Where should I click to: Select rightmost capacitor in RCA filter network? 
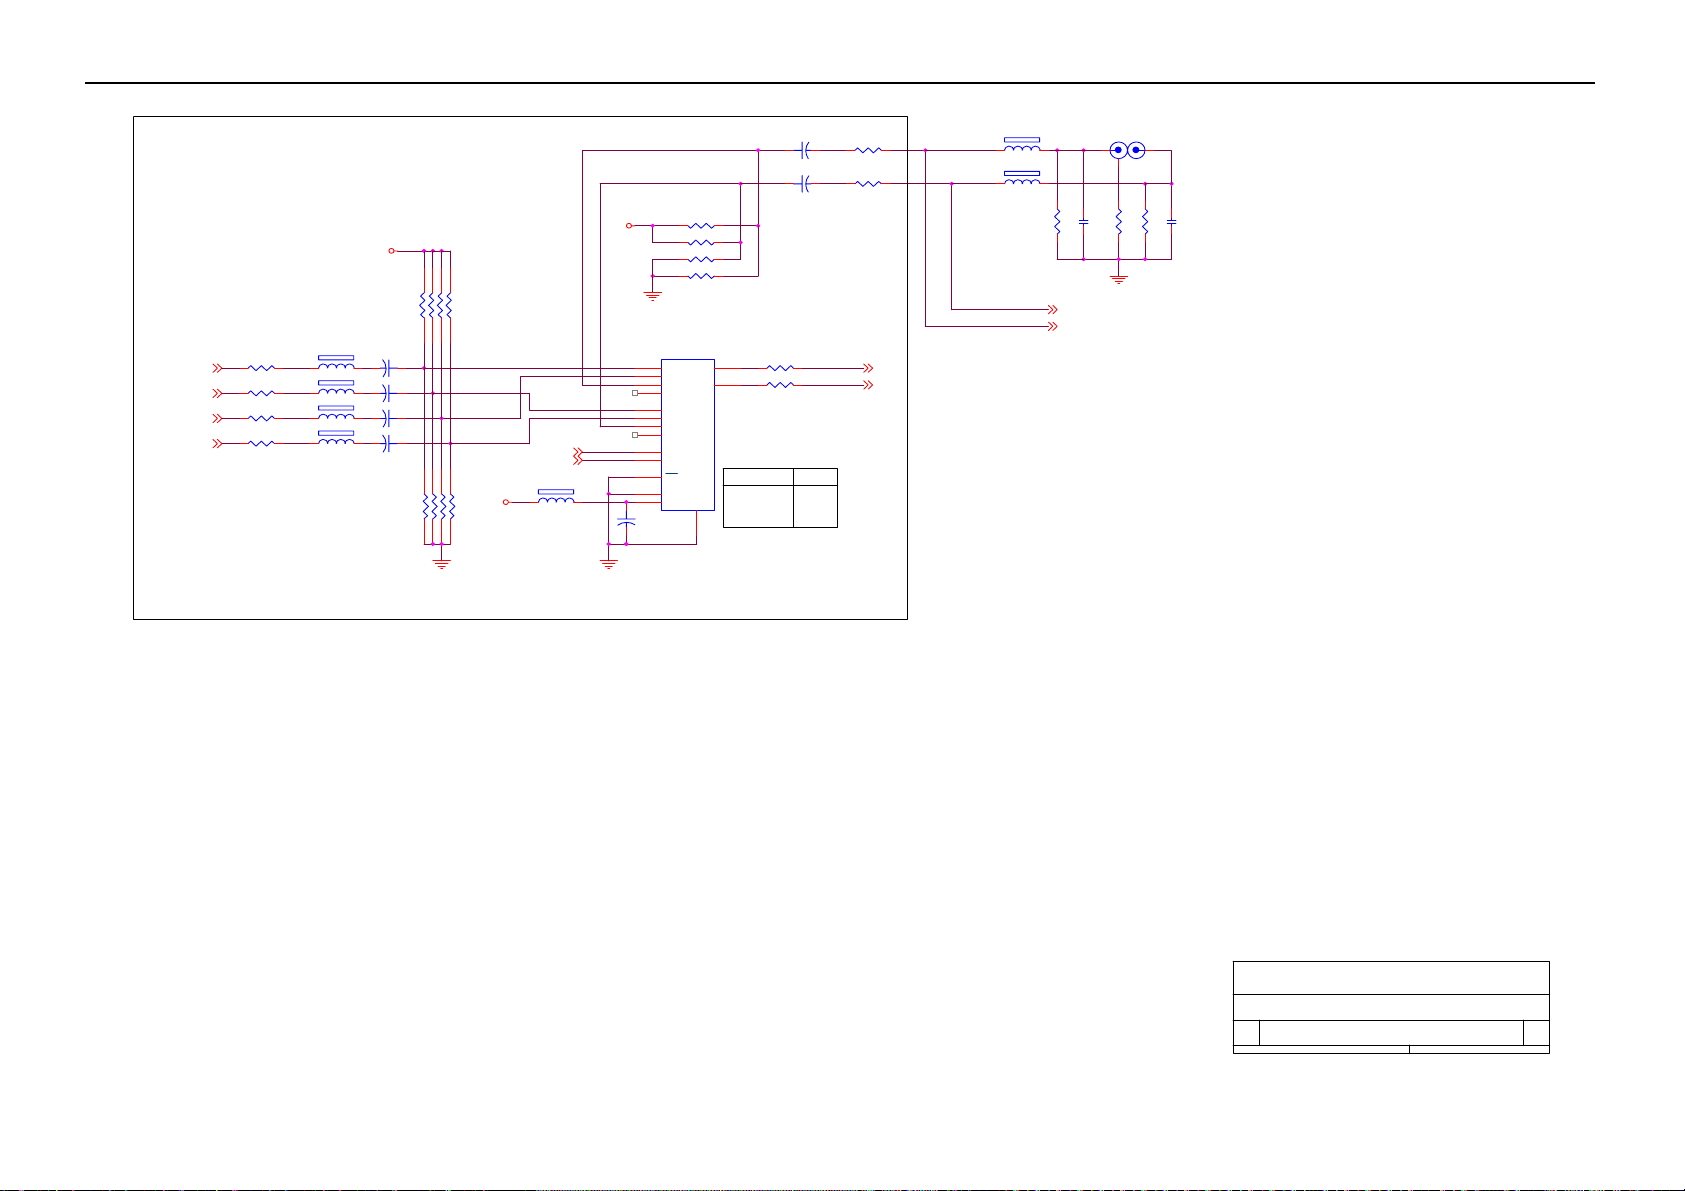(1171, 221)
